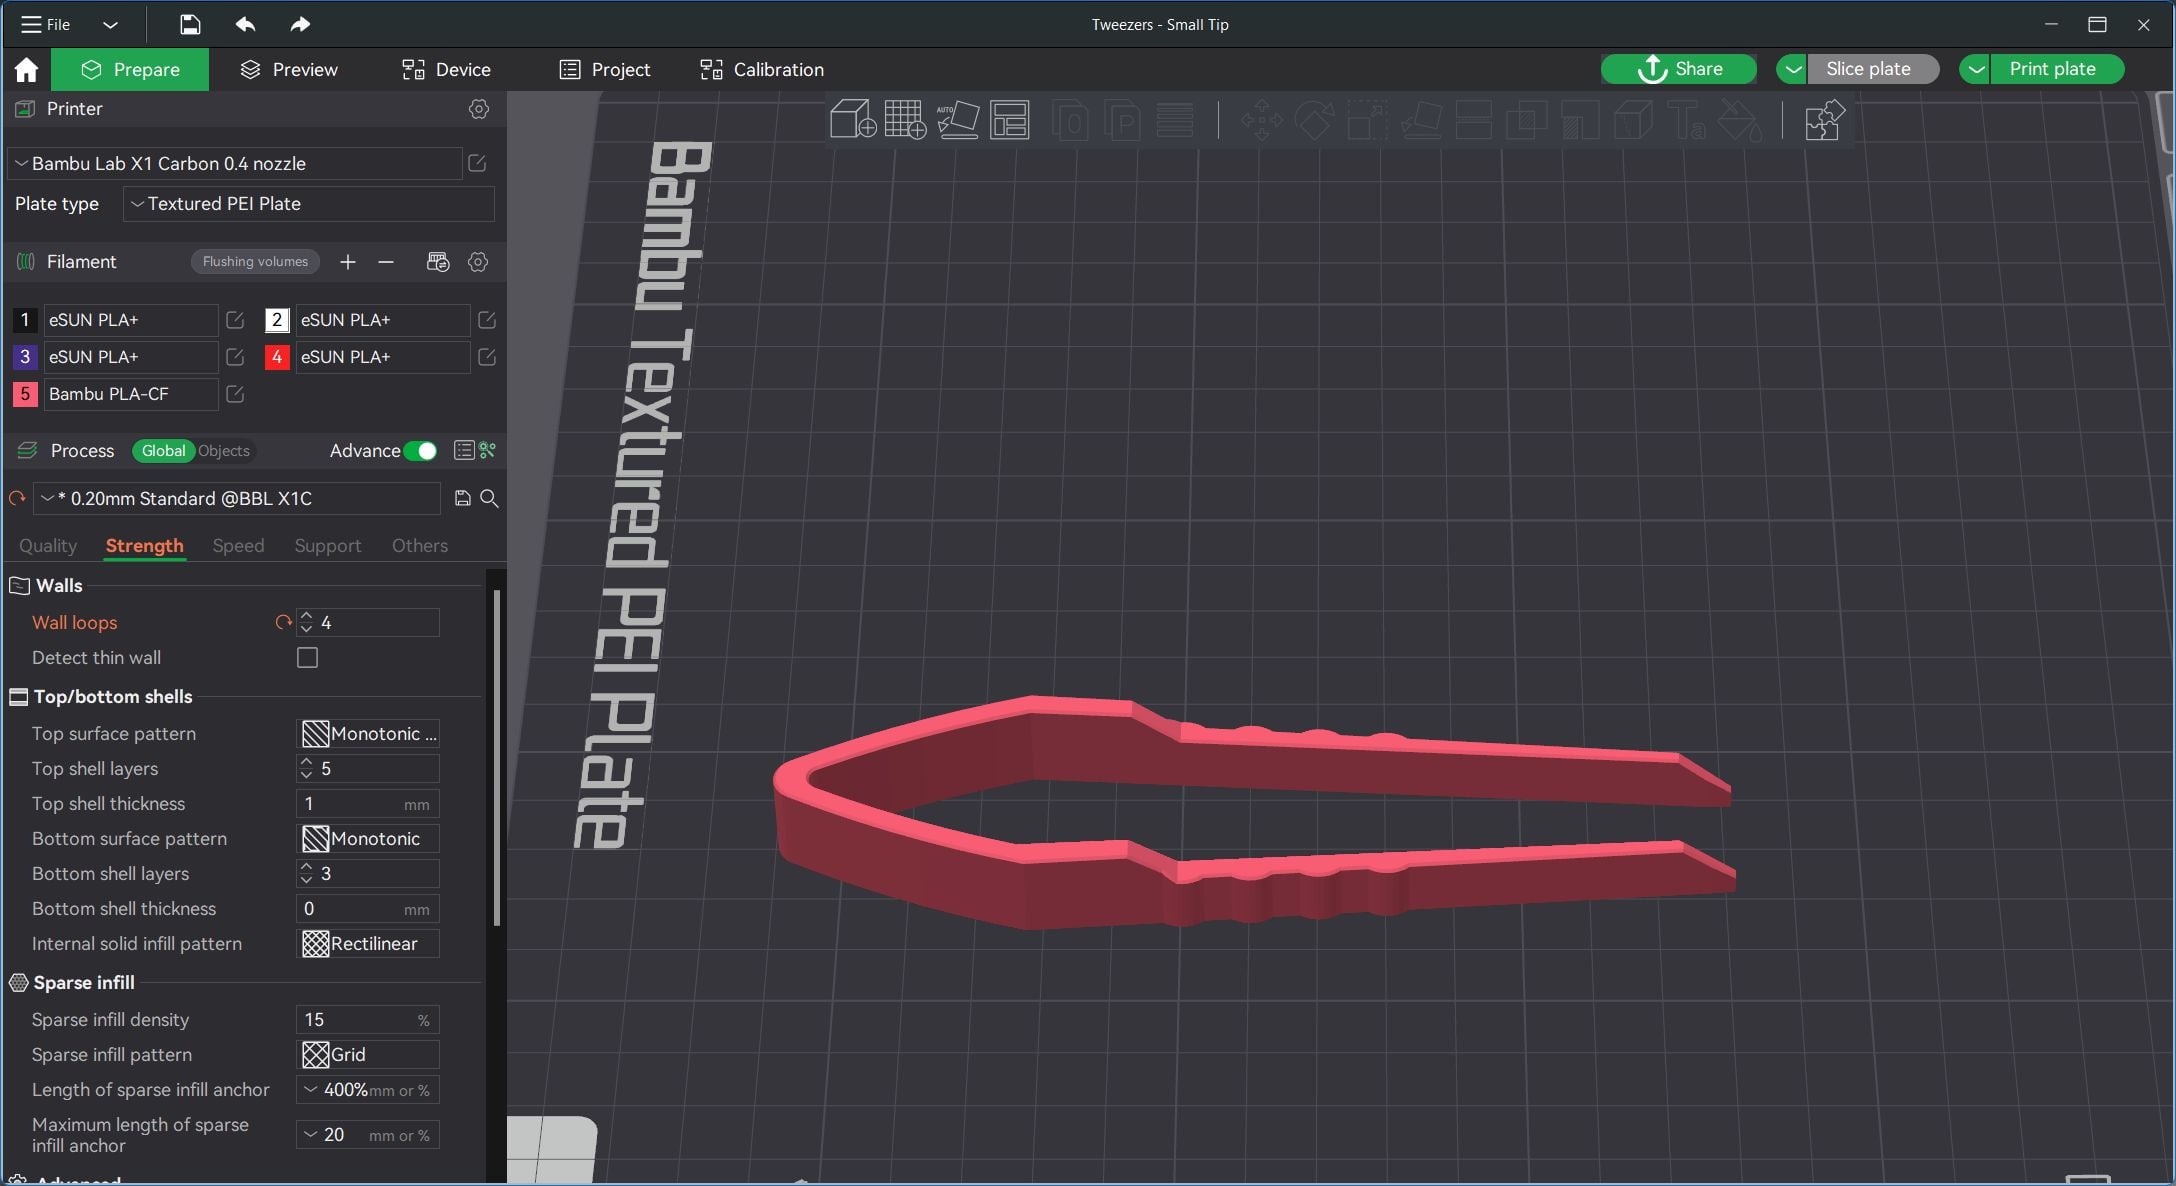Click the Print plate button
This screenshot has width=2176, height=1186.
point(2057,69)
